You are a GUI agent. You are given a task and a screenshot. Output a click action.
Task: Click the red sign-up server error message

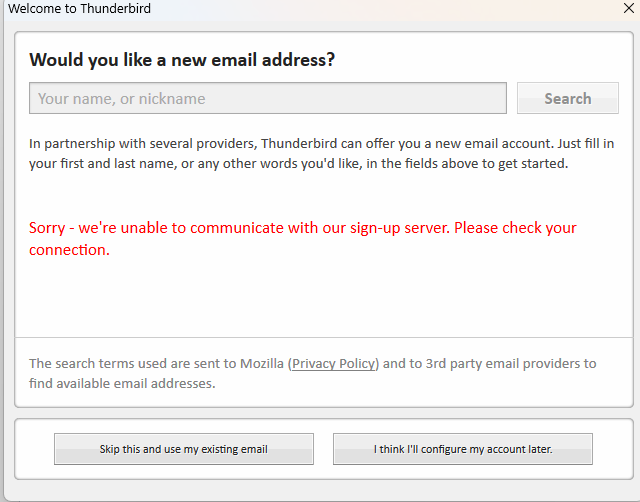tap(302, 228)
